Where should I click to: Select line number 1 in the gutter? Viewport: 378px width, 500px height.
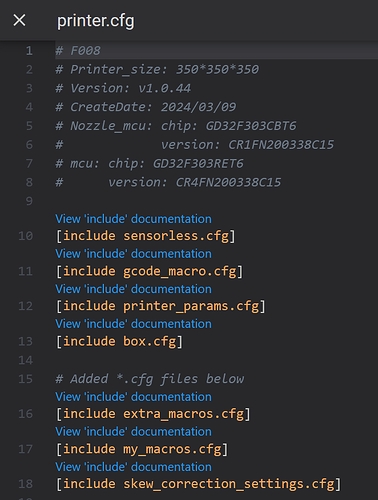[29, 51]
